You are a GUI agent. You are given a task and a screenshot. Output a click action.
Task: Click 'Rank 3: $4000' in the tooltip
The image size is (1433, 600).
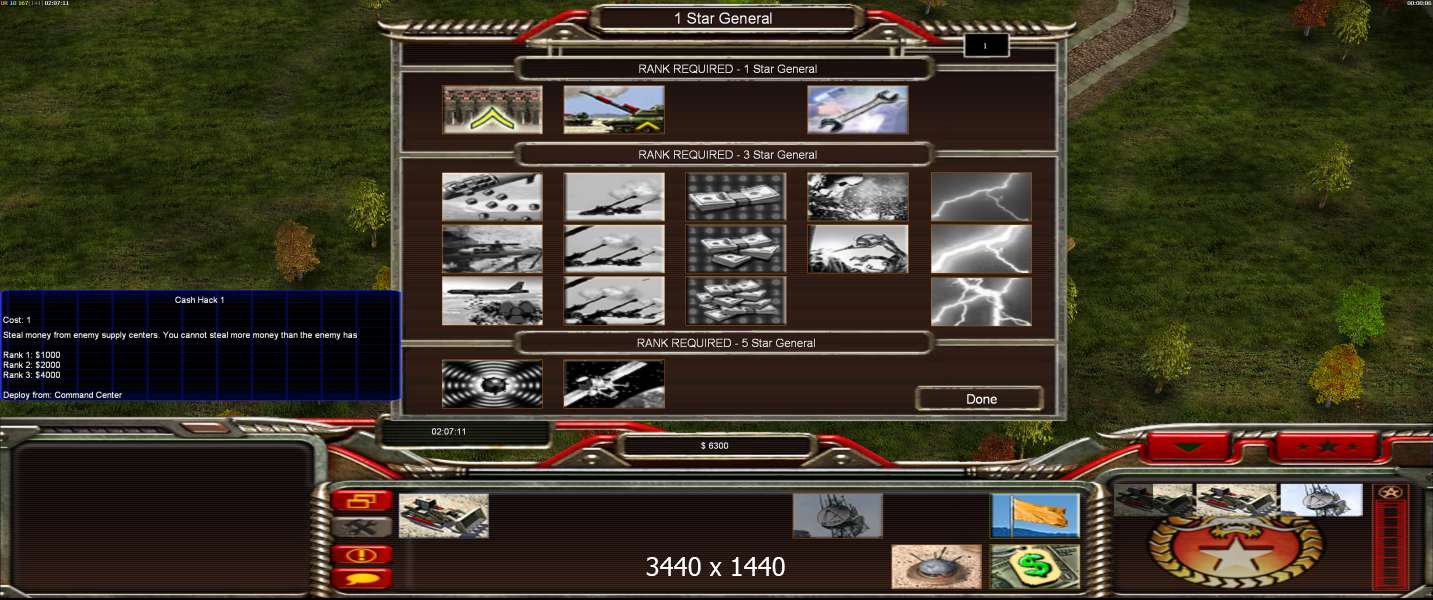(x=32, y=375)
